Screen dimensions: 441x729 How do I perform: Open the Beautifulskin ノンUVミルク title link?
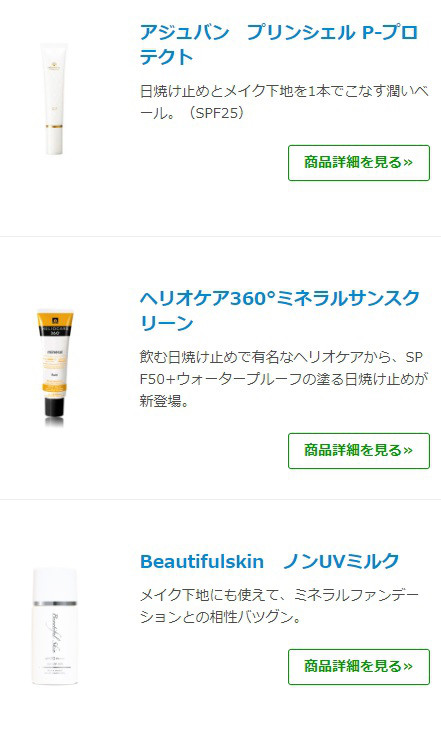tap(270, 561)
